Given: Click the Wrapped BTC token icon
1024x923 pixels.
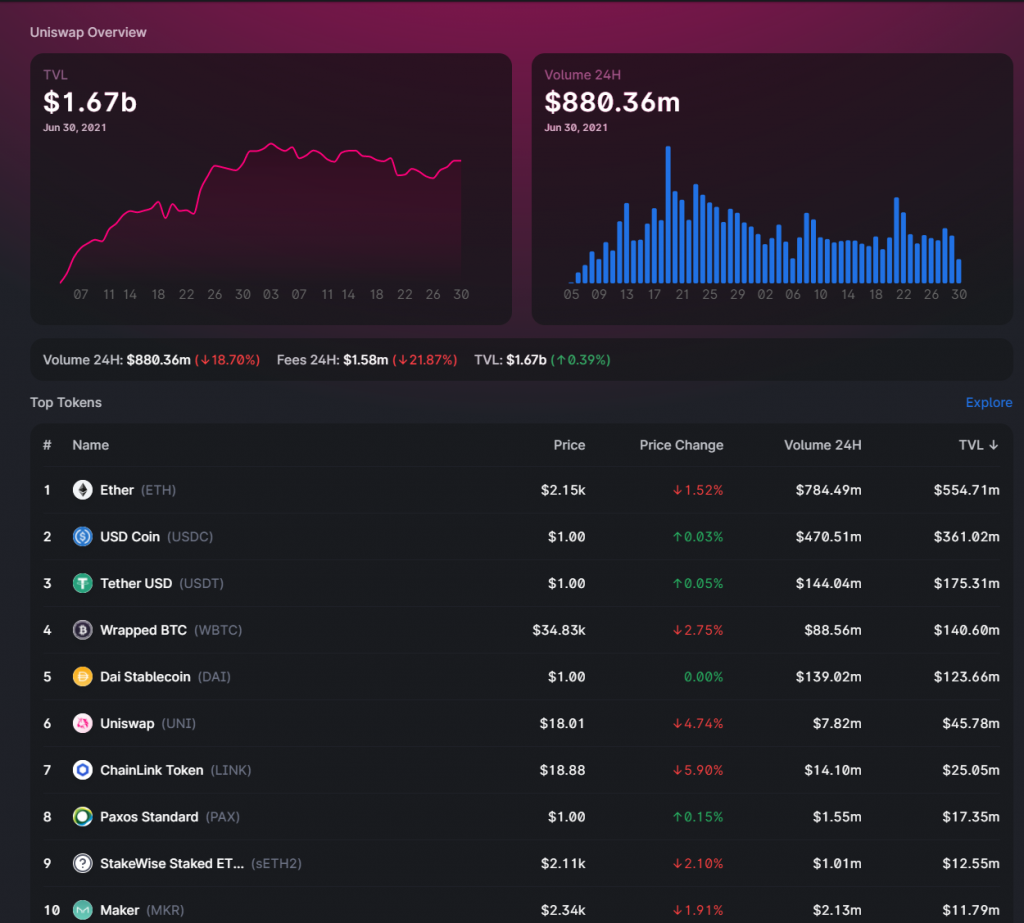Looking at the screenshot, I should (82, 630).
